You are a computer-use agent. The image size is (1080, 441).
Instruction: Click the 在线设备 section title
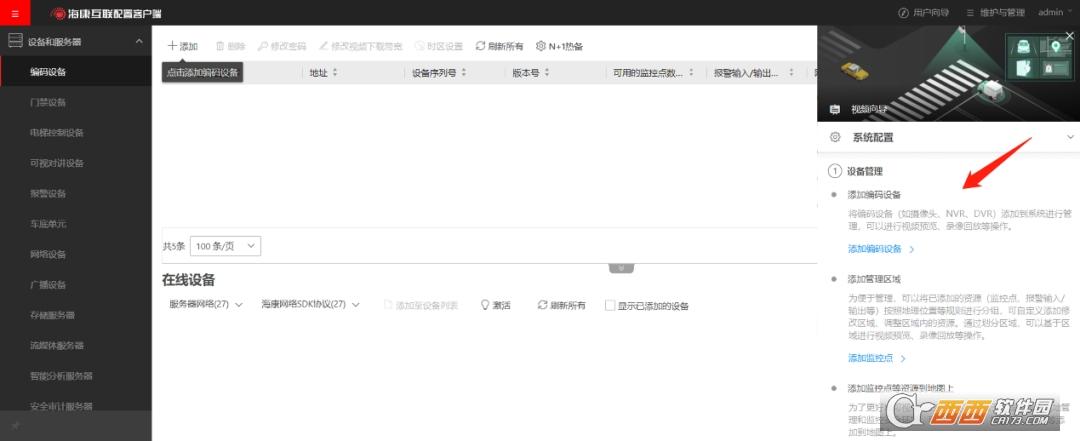(x=188, y=280)
